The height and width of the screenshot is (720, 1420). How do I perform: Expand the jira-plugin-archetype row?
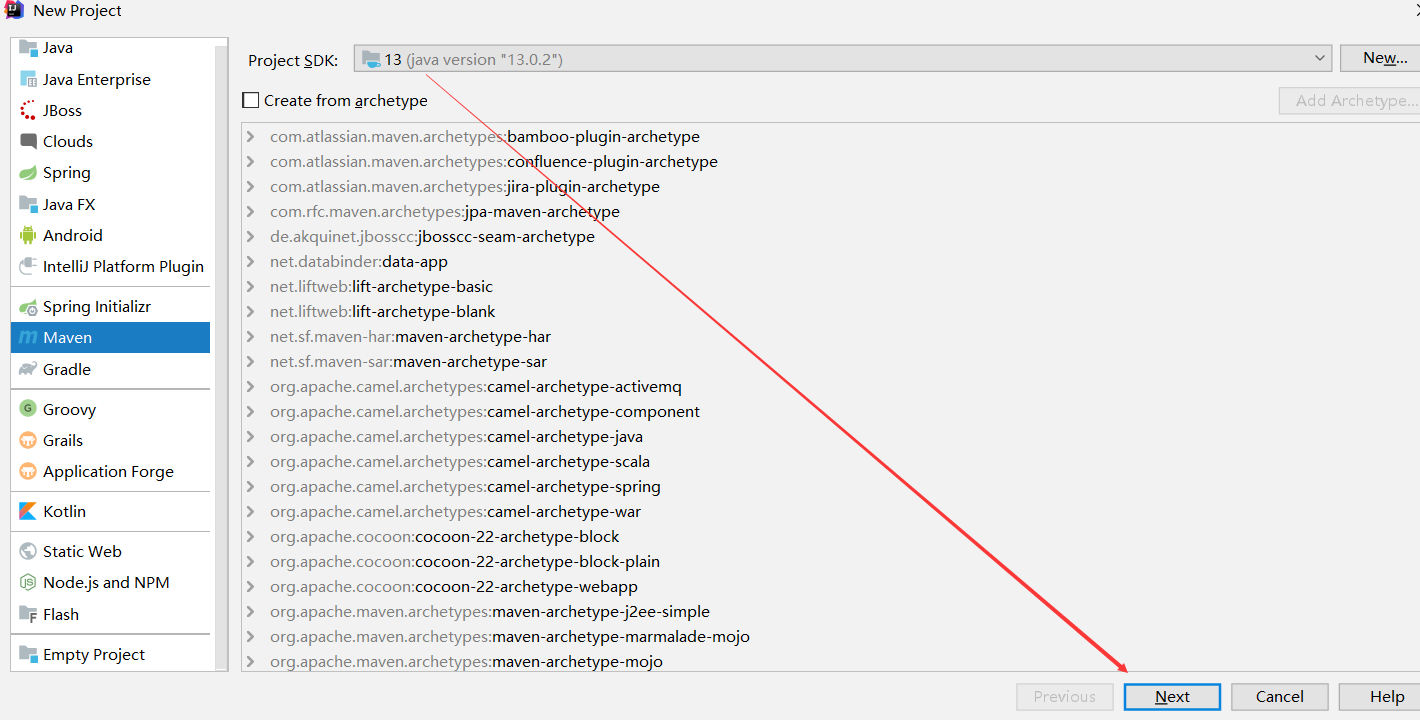pos(250,187)
